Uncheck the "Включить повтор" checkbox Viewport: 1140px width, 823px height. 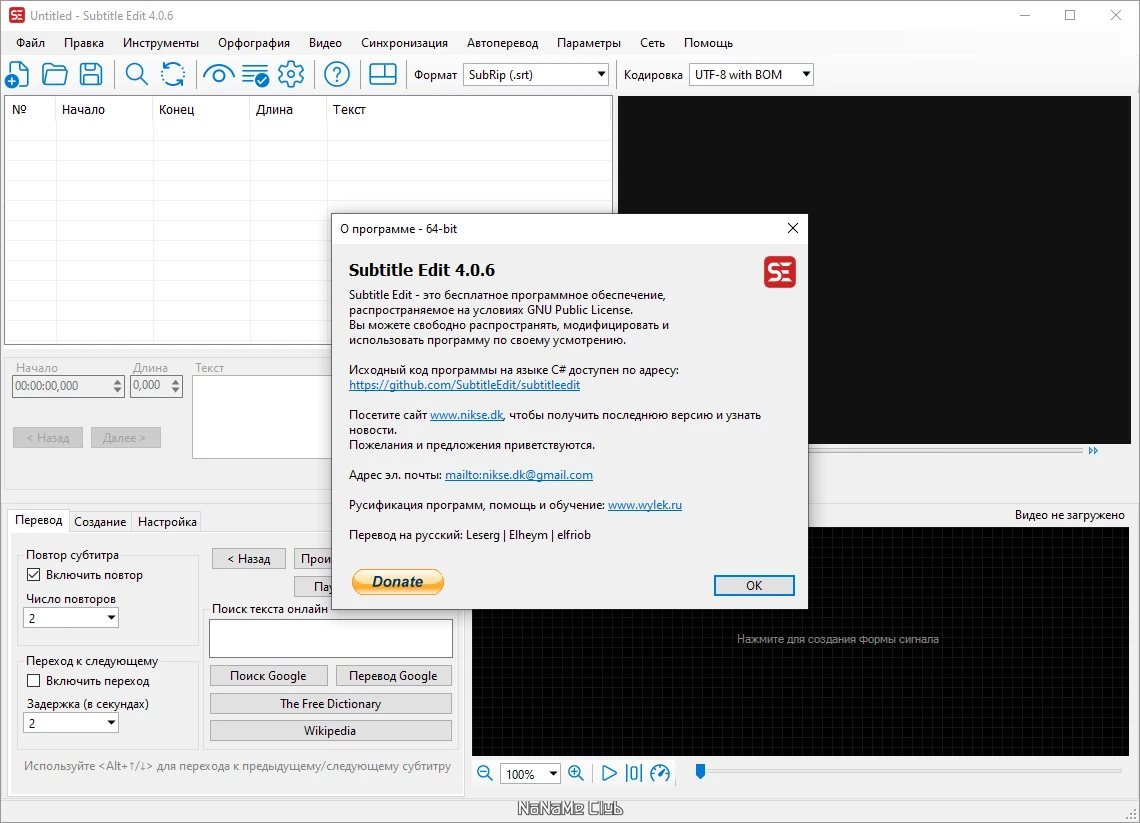(33, 574)
